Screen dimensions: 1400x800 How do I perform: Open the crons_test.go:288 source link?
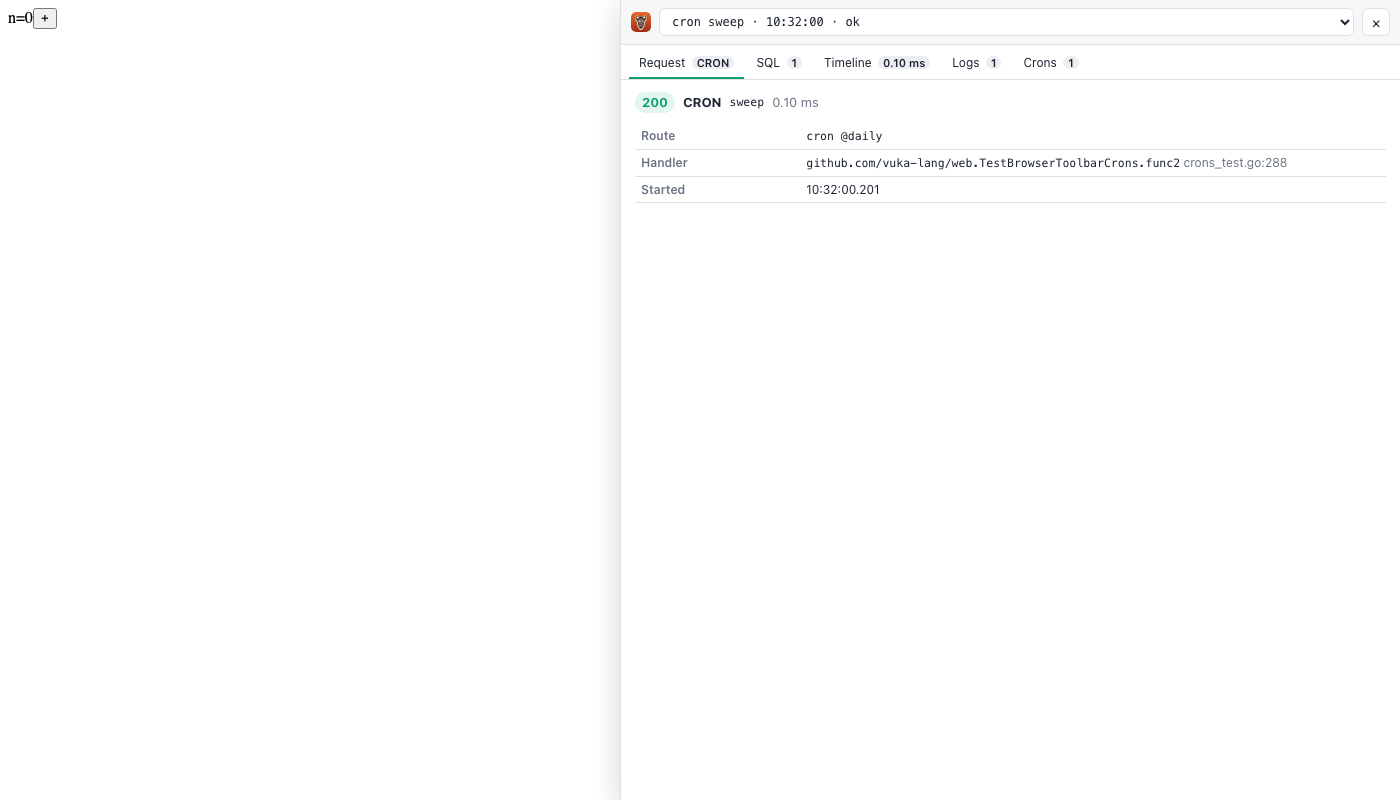[1235, 163]
